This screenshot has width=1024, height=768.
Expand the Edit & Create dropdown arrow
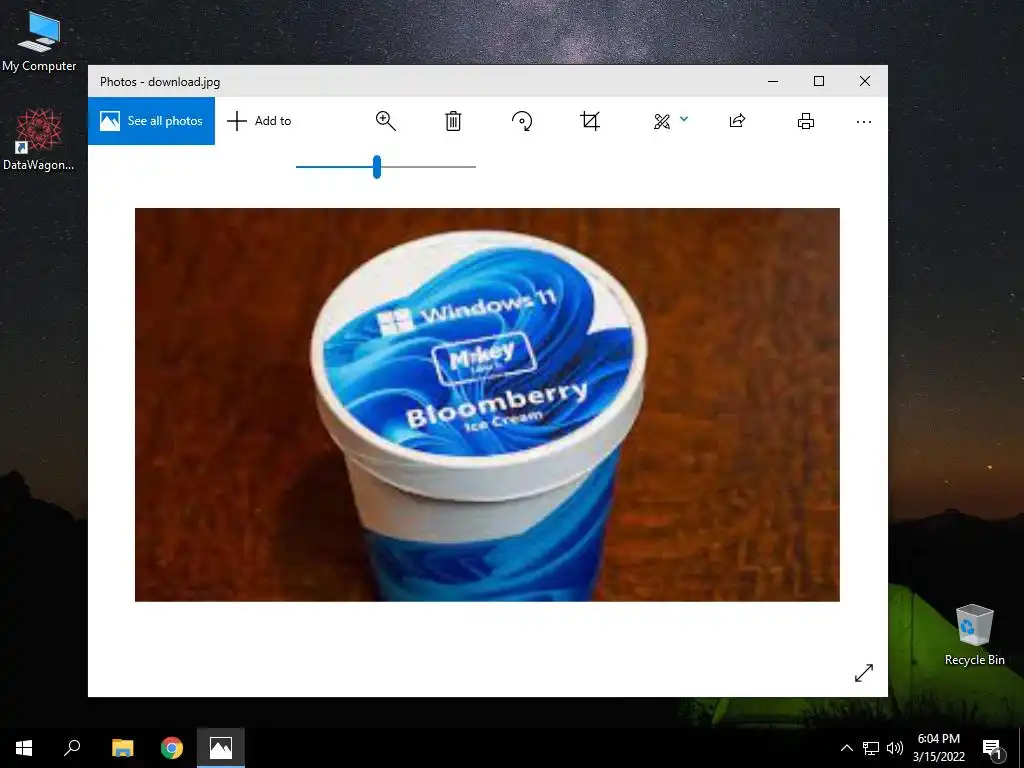pos(684,119)
